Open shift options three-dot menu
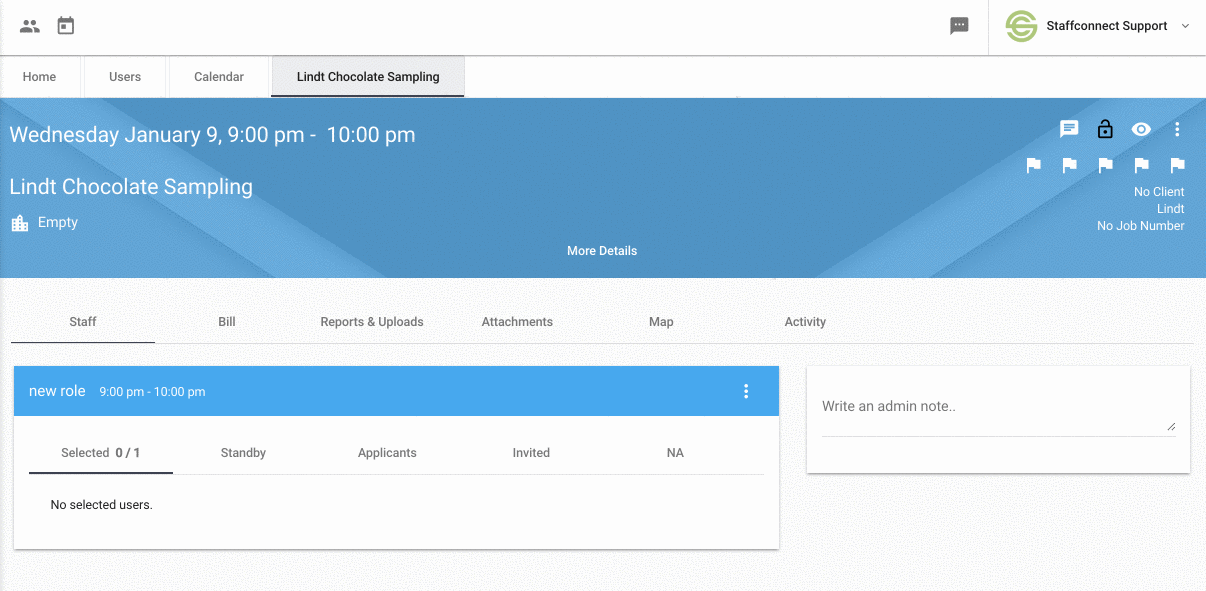Screen dimensions: 1206x591 click(1177, 129)
